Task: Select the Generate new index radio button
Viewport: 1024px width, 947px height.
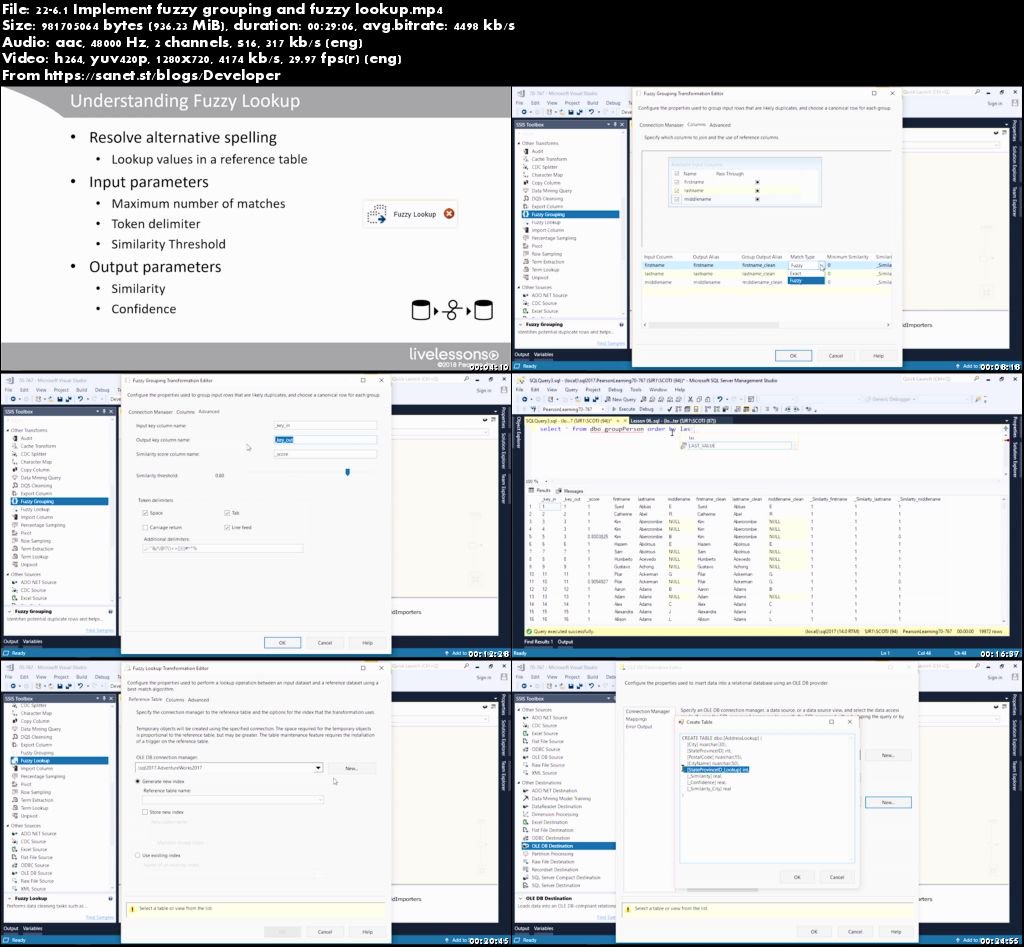Action: click(x=138, y=782)
